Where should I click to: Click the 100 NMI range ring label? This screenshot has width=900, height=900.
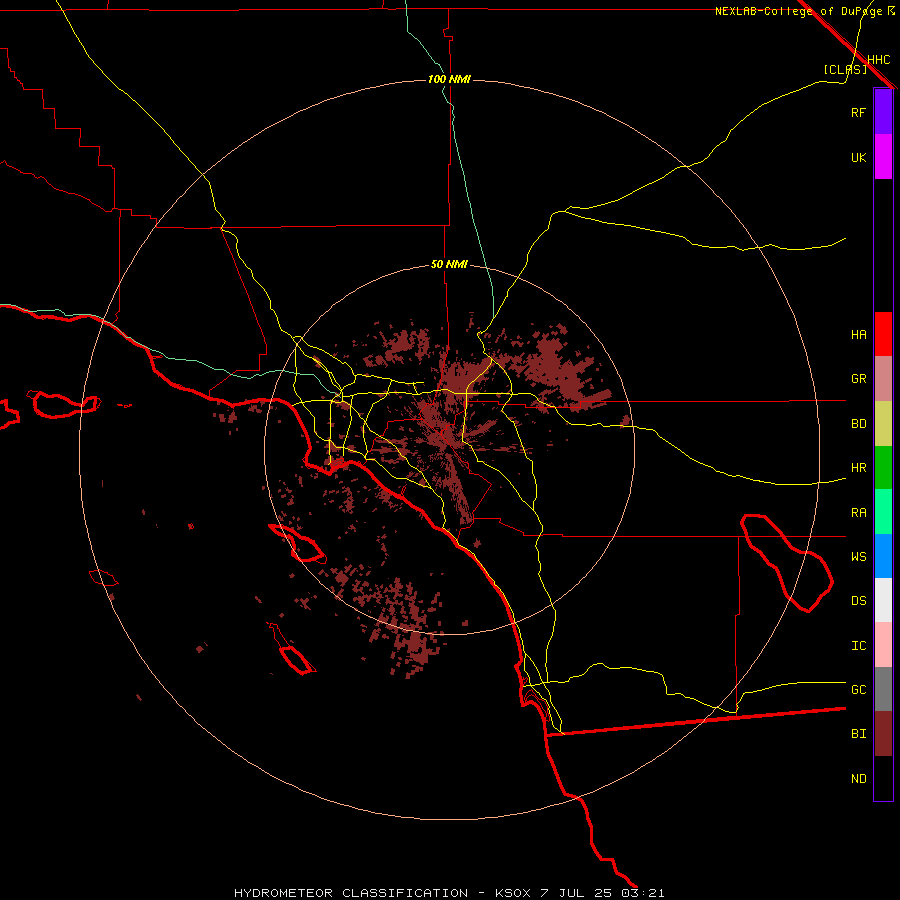click(x=449, y=79)
